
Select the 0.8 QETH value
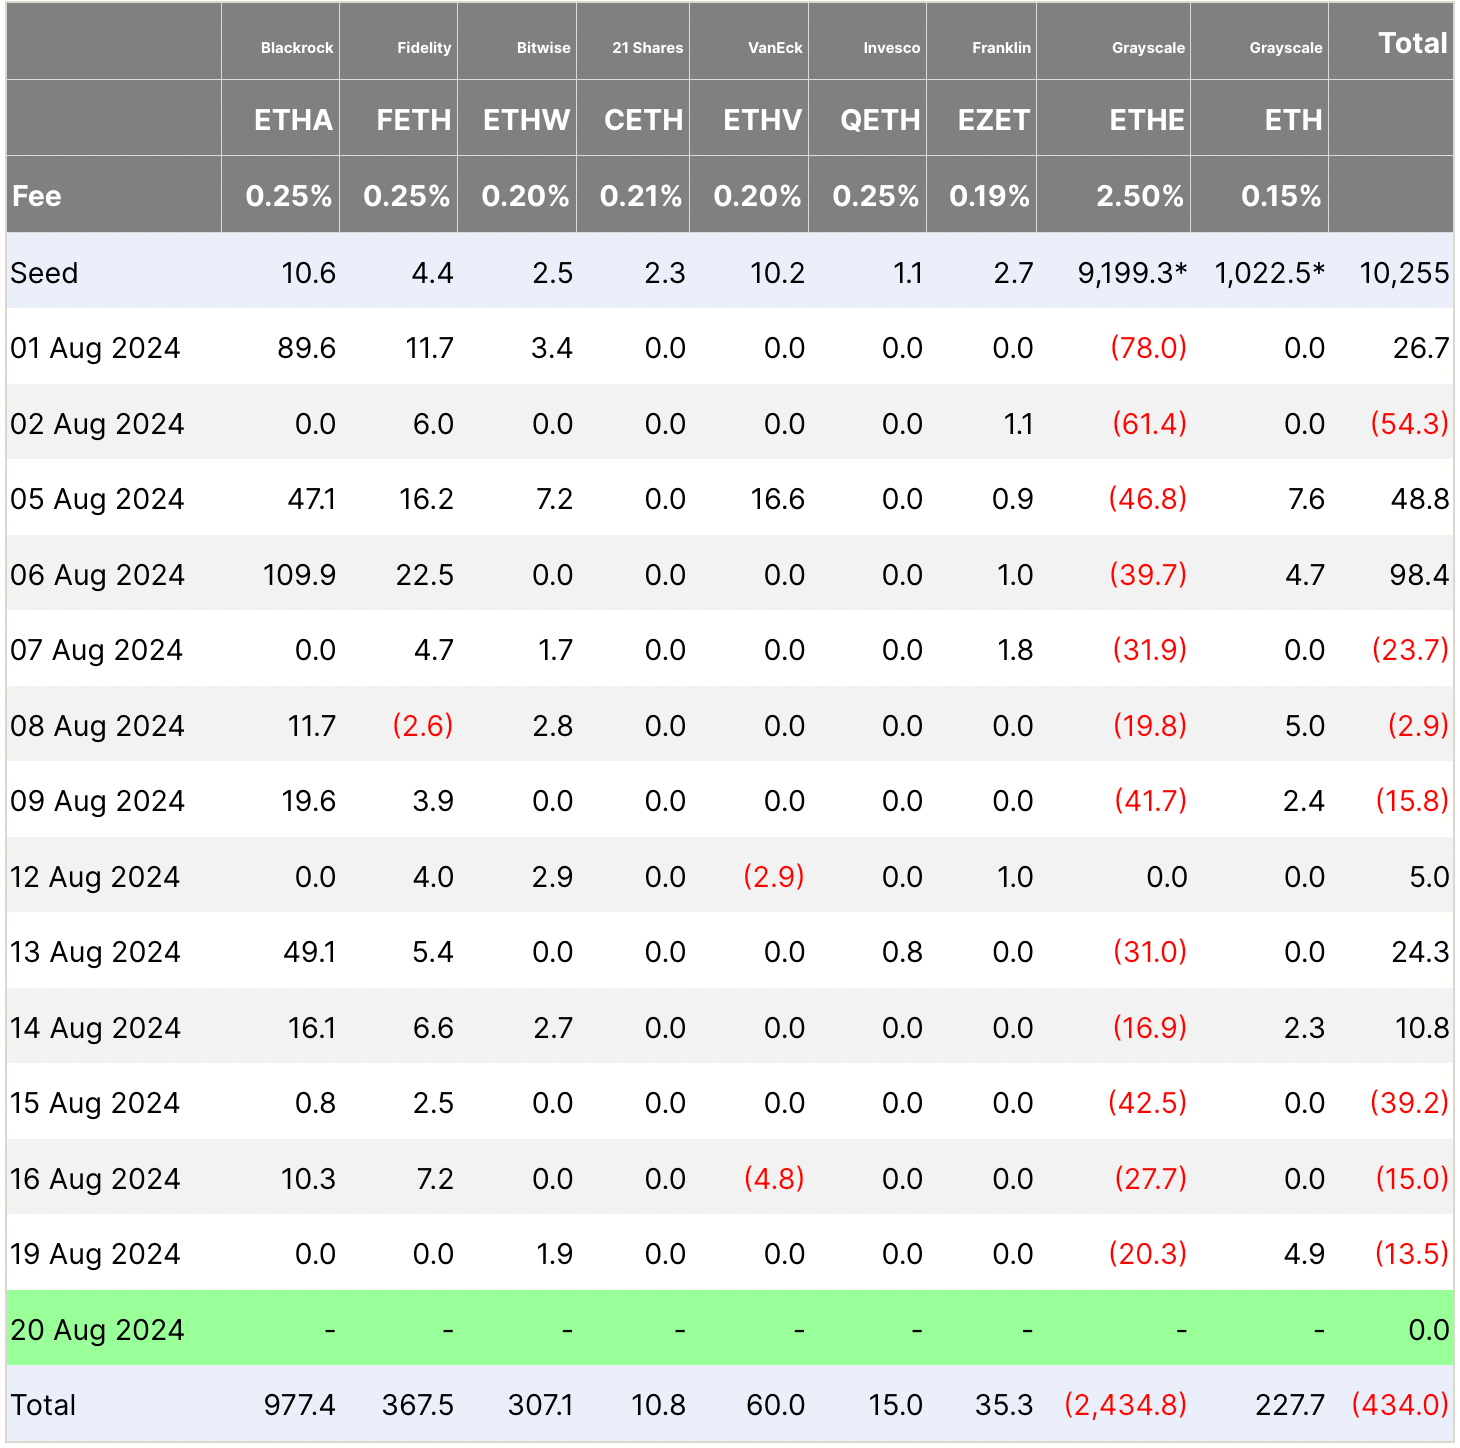(x=902, y=952)
